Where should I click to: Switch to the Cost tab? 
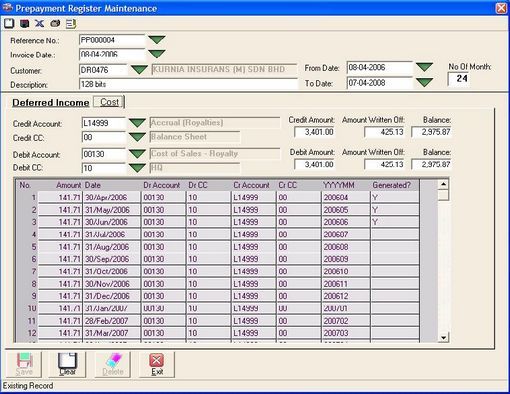pyautogui.click(x=109, y=102)
